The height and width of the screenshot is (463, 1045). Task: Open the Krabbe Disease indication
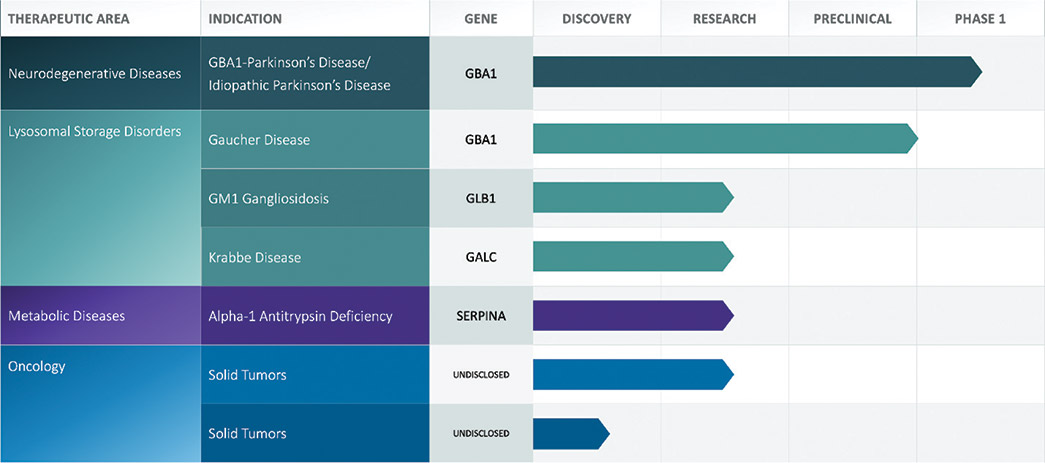pyautogui.click(x=255, y=257)
